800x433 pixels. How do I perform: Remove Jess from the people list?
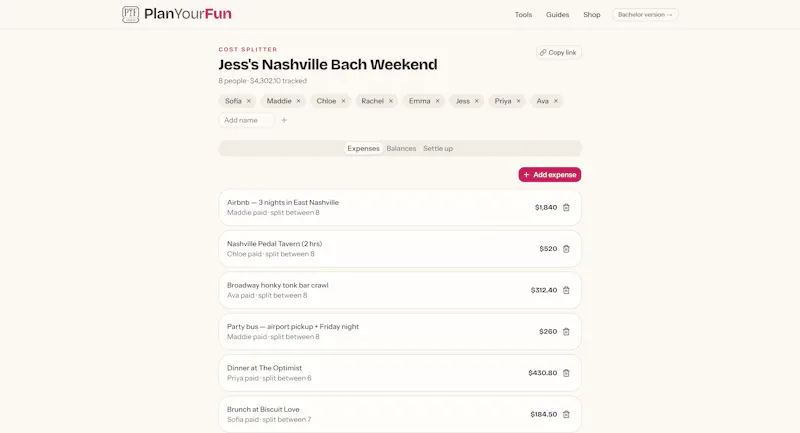pos(477,101)
